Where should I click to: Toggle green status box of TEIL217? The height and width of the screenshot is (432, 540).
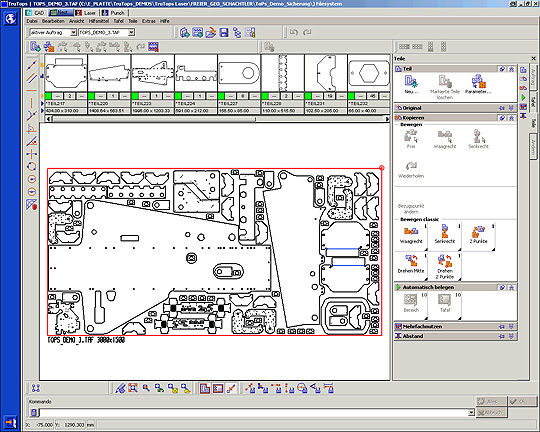point(48,96)
